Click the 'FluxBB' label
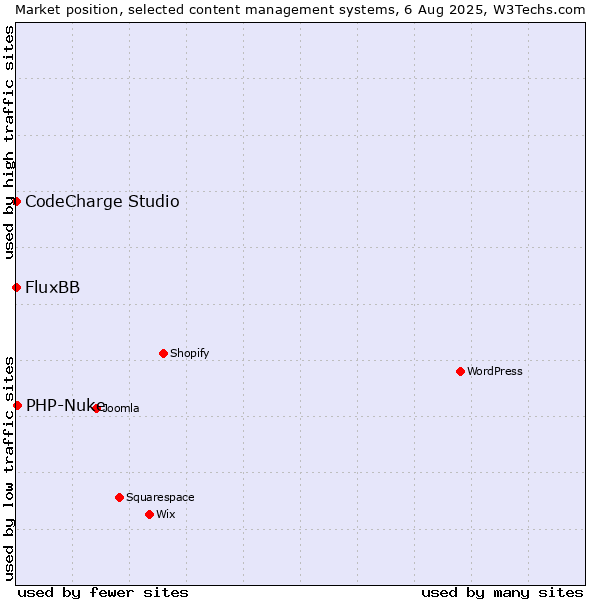Screen dimensions: 600x600 pyautogui.click(x=52, y=287)
